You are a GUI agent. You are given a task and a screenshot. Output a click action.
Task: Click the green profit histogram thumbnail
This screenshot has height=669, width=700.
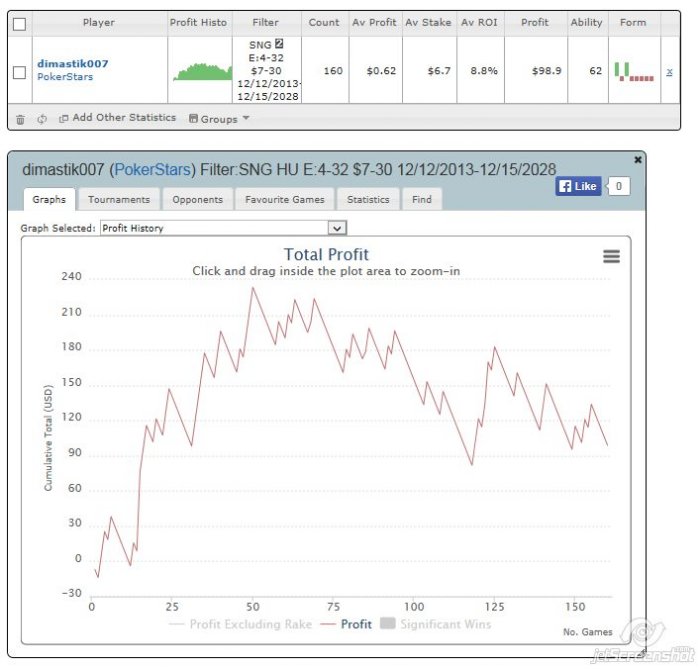point(203,71)
